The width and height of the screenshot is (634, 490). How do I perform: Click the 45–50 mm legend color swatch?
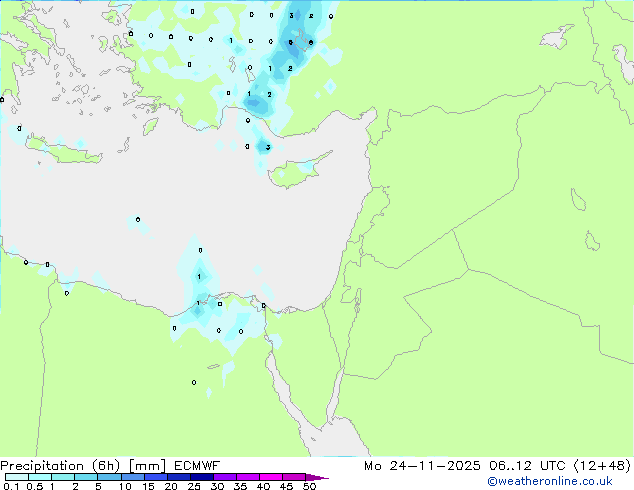tap(294, 477)
